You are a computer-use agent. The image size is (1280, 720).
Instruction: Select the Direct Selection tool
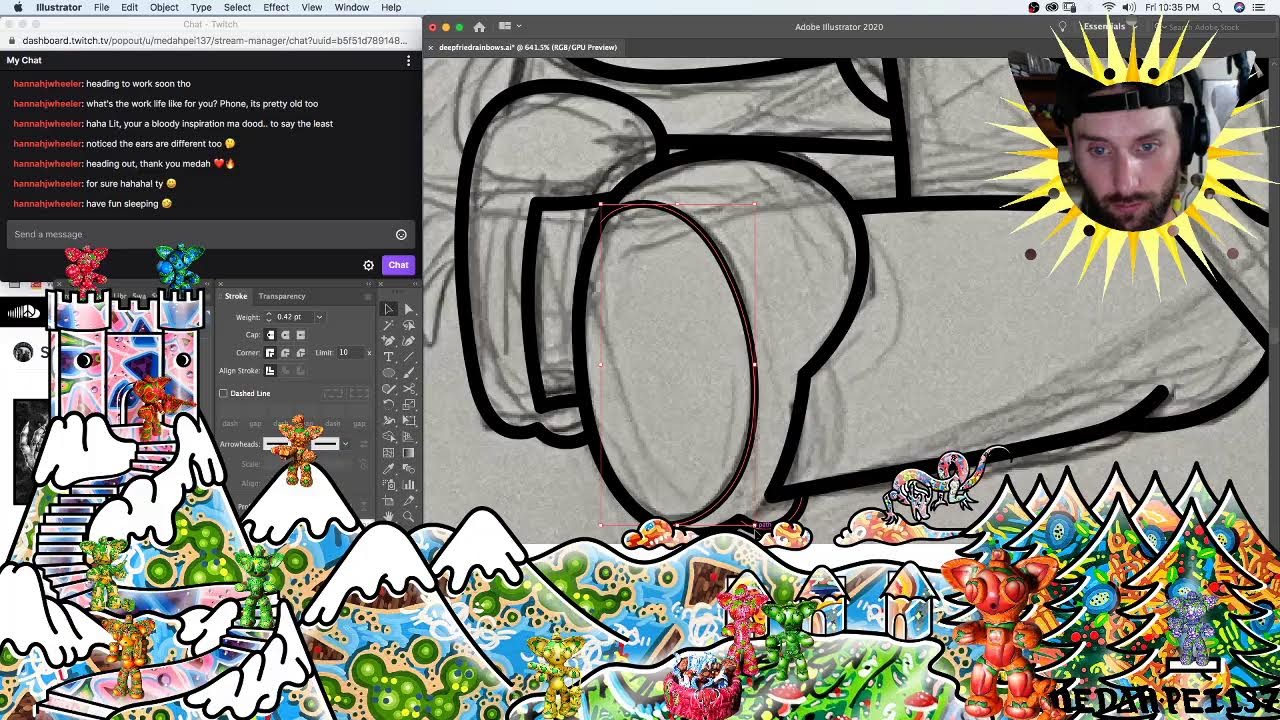(409, 309)
